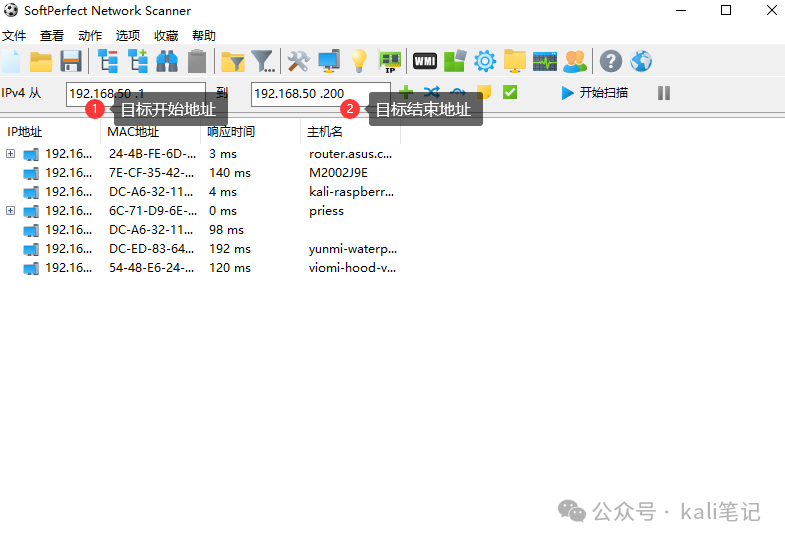The height and width of the screenshot is (542, 785).
Task: Open Find with the binoculars icon
Action: coord(167,62)
